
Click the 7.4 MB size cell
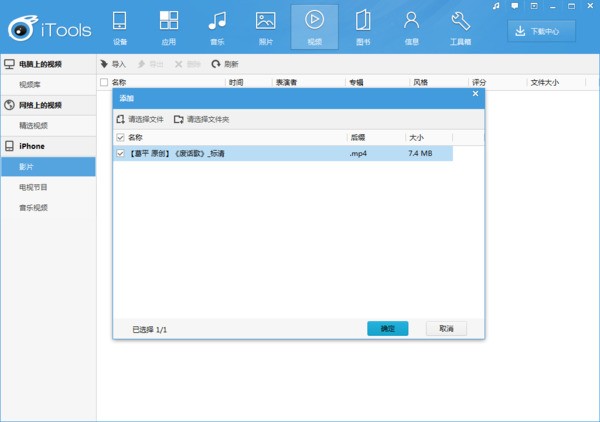[420, 153]
